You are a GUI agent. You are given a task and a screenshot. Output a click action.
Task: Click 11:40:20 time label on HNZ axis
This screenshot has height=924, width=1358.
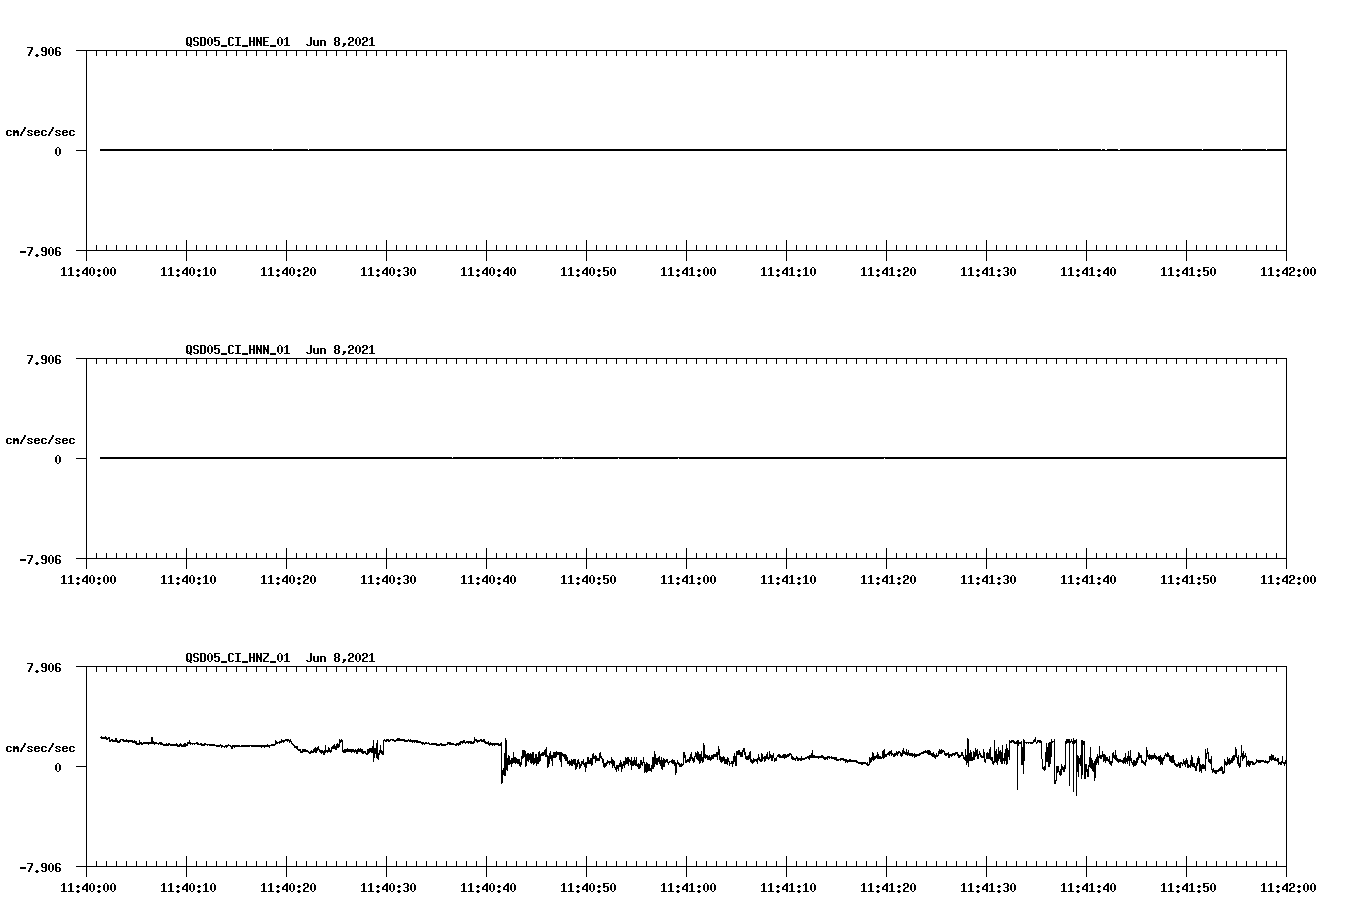tap(288, 888)
